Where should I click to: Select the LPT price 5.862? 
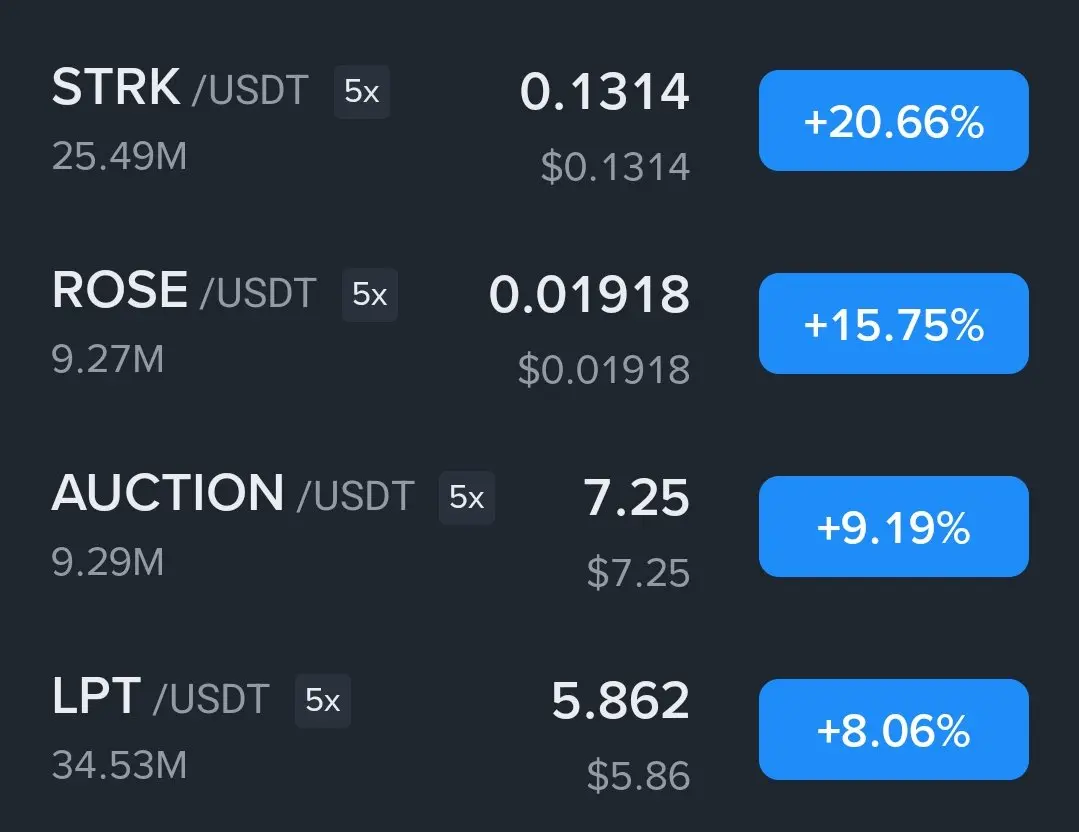point(621,701)
